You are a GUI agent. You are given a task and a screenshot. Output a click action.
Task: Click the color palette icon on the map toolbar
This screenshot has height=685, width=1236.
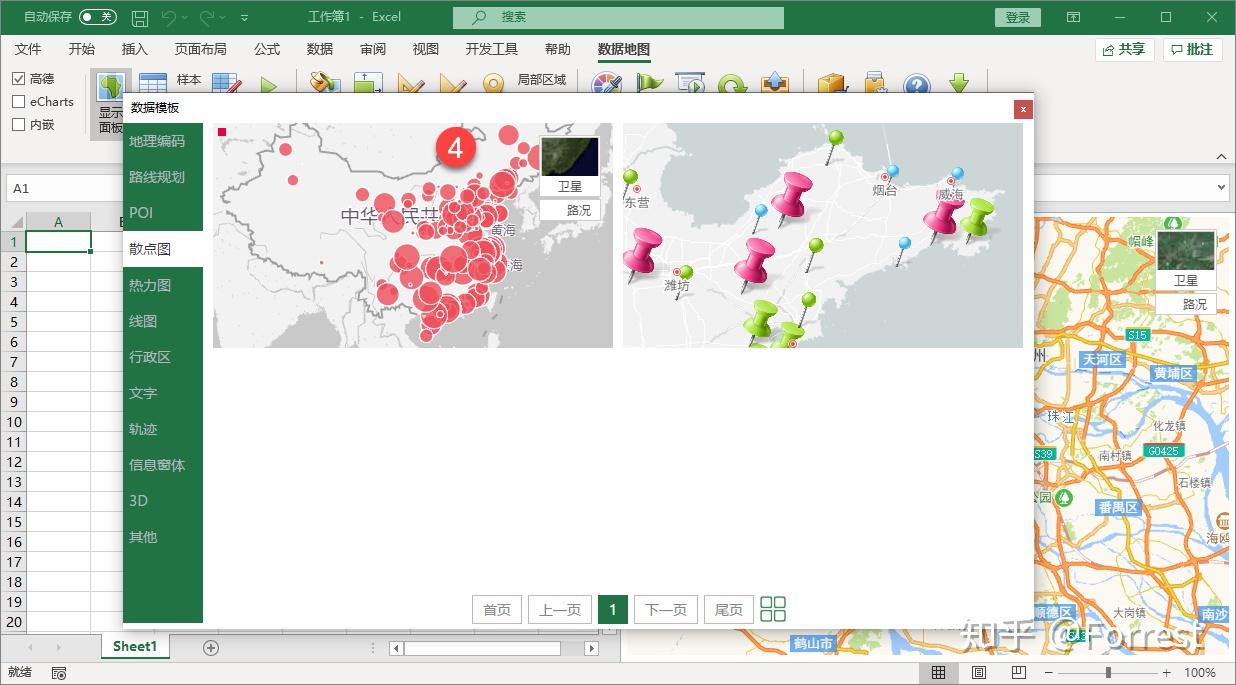[605, 84]
